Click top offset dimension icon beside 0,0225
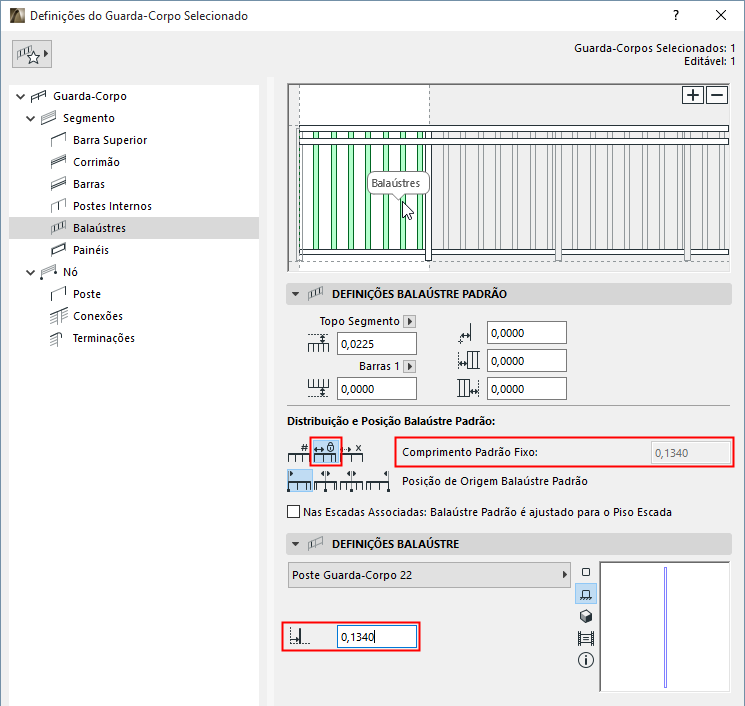This screenshot has height=706, width=745. [x=318, y=343]
